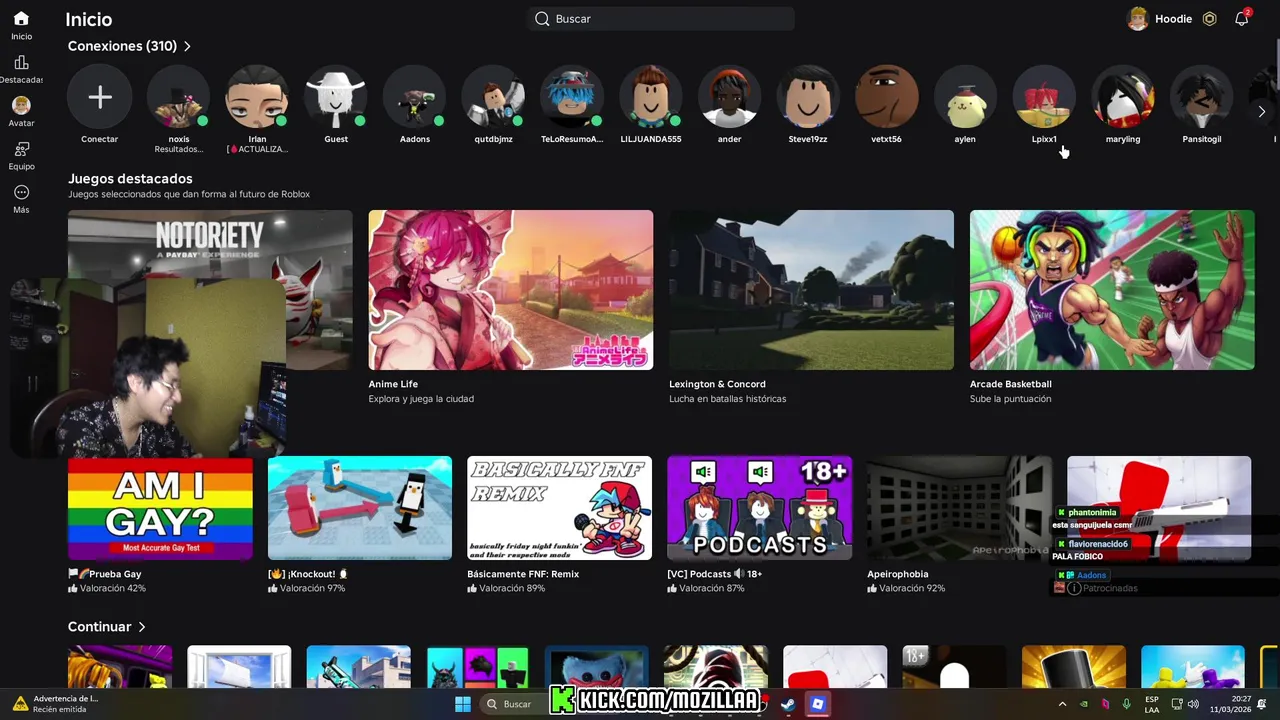This screenshot has width=1280, height=720.
Task: Open Destacadas charts icon in sidebar
Action: 21,62
